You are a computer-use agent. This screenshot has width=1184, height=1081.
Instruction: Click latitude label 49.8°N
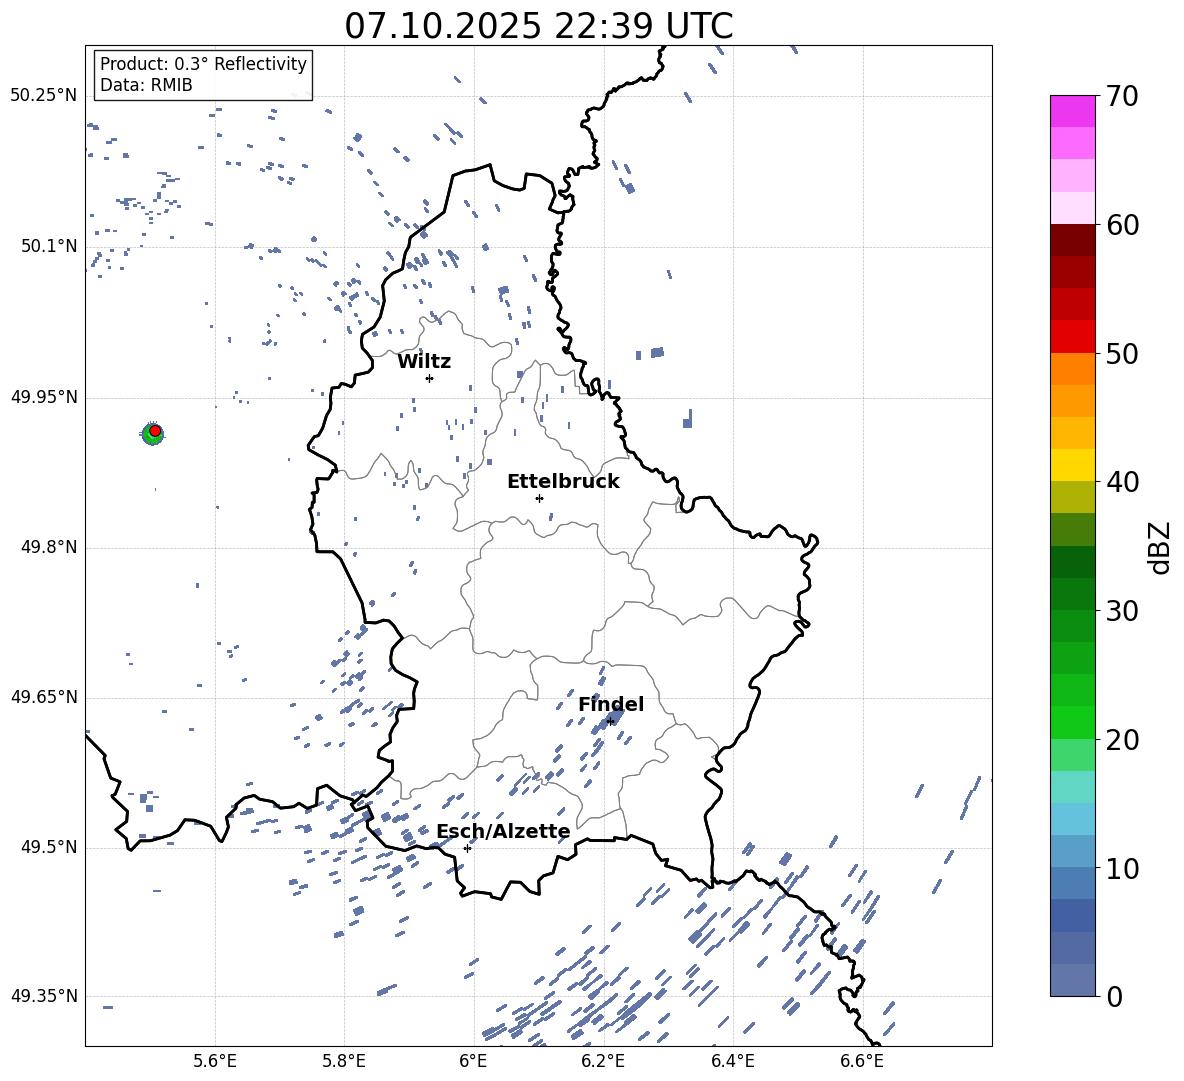[x=49, y=547]
